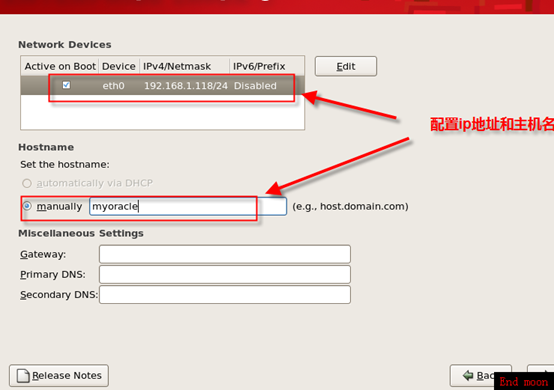Go back with the Back button
The image size is (554, 390).
pyautogui.click(x=481, y=376)
